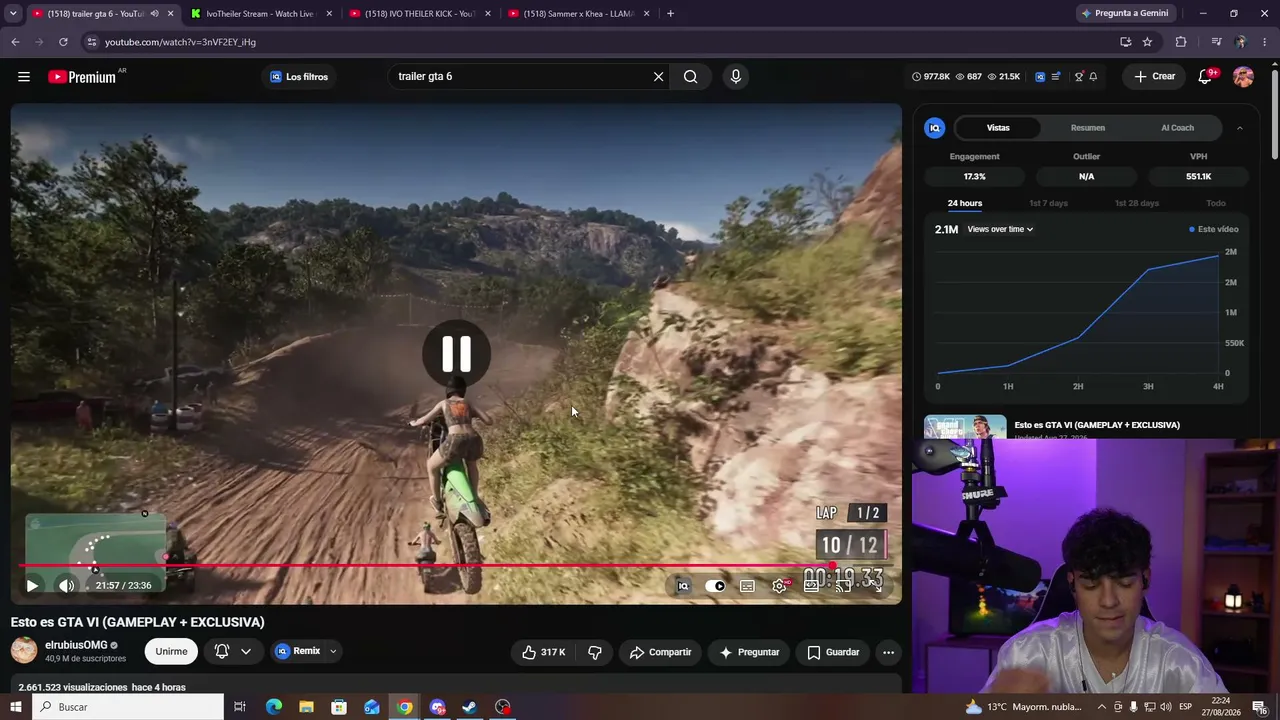Play the video with bottom-left play button

(32, 586)
